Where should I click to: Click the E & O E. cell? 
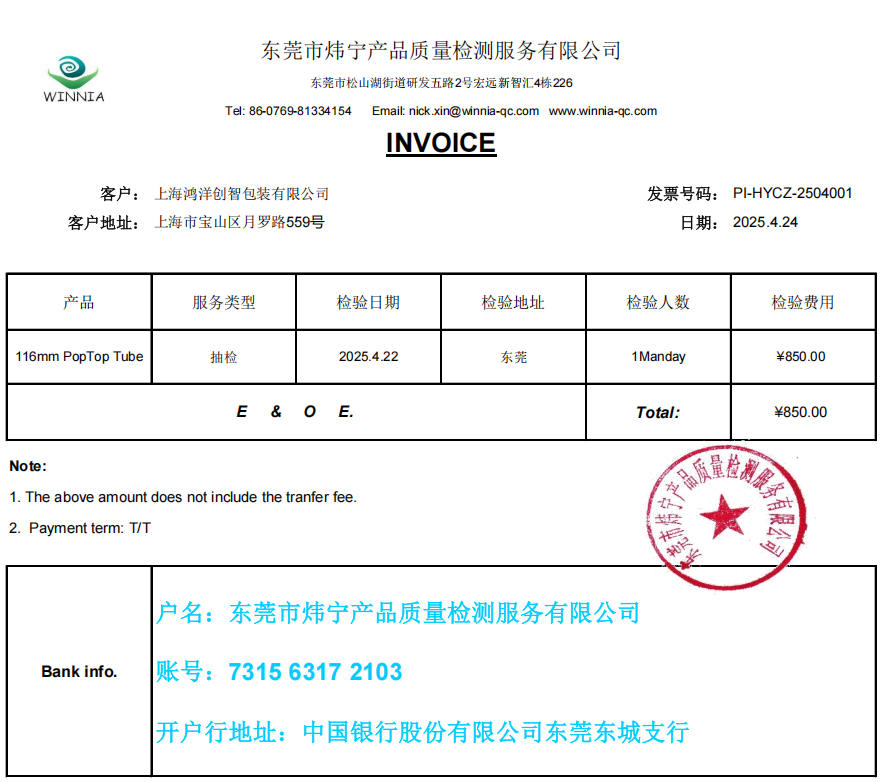295,412
